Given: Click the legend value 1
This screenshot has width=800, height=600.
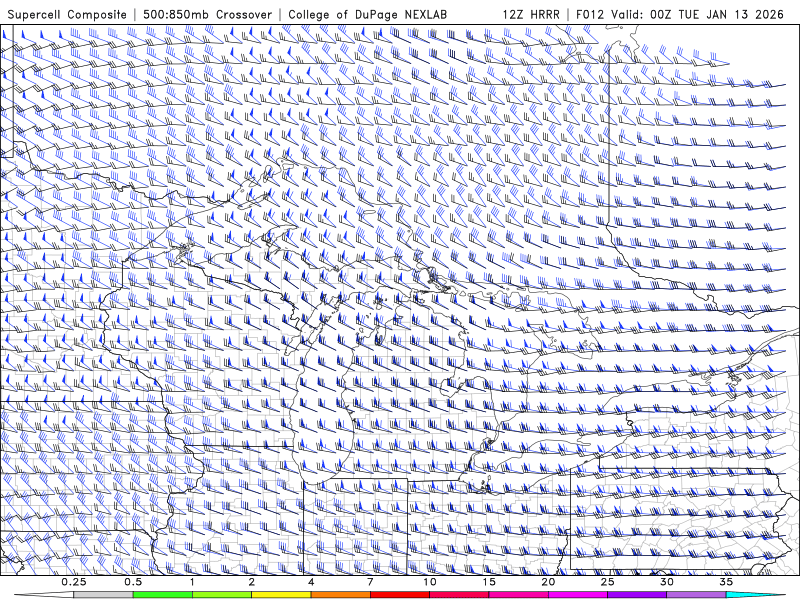Looking at the screenshot, I should [x=192, y=582].
